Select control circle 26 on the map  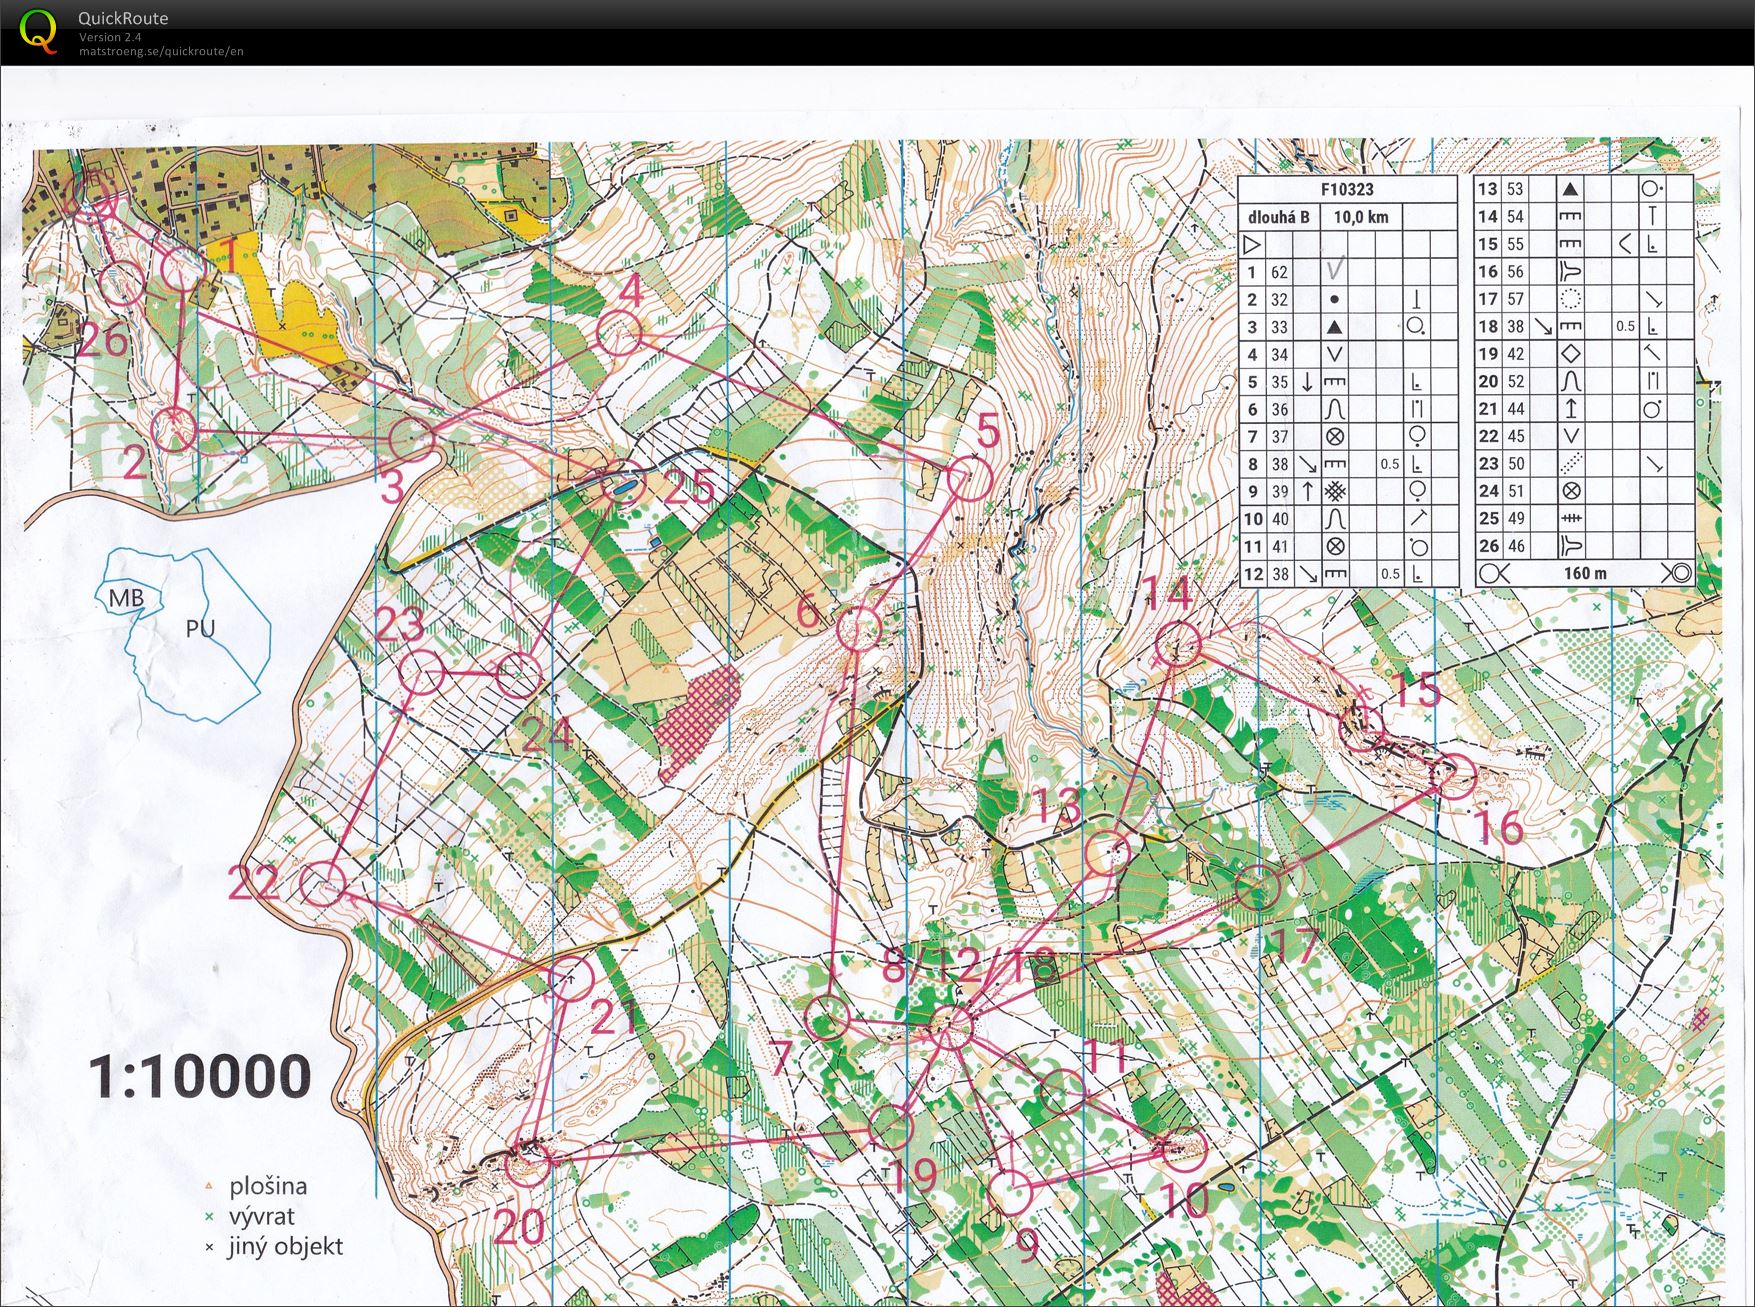(121, 284)
